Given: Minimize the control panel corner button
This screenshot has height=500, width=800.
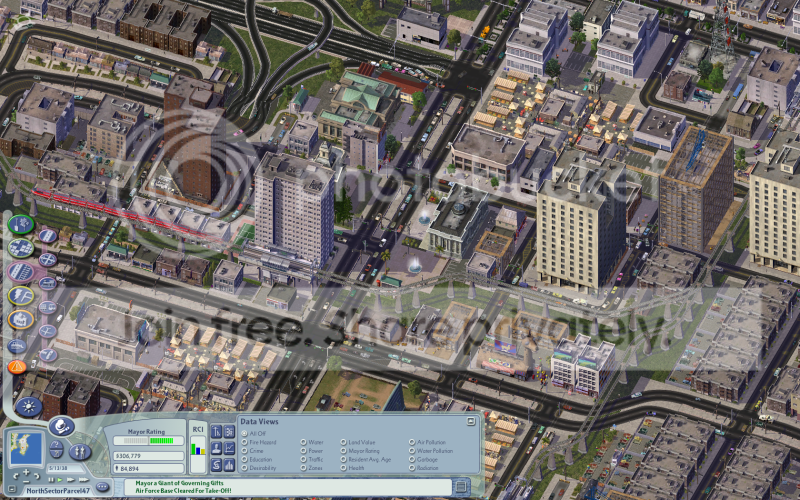Looking at the screenshot, I should click(12, 489).
